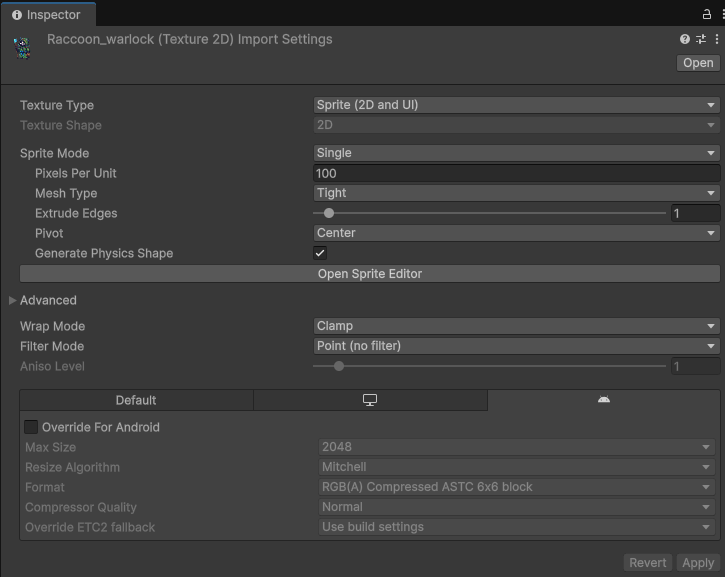Open the Max Size dropdown
725x577 pixels.
coord(516,447)
